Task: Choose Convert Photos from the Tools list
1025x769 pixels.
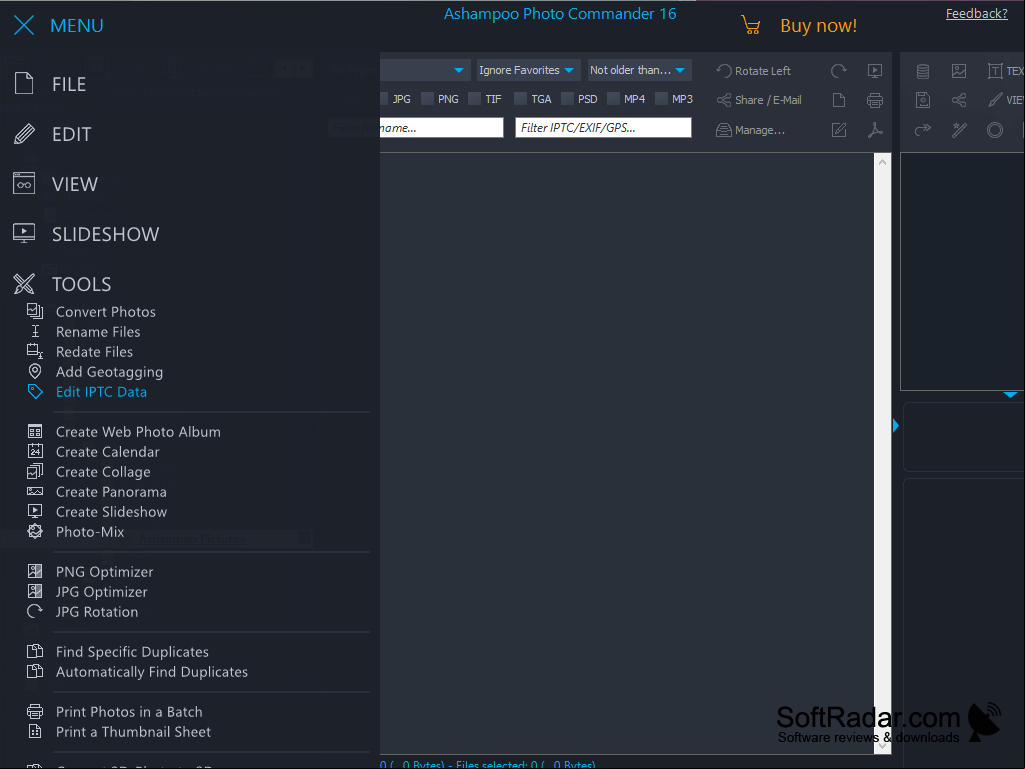Action: (x=105, y=312)
